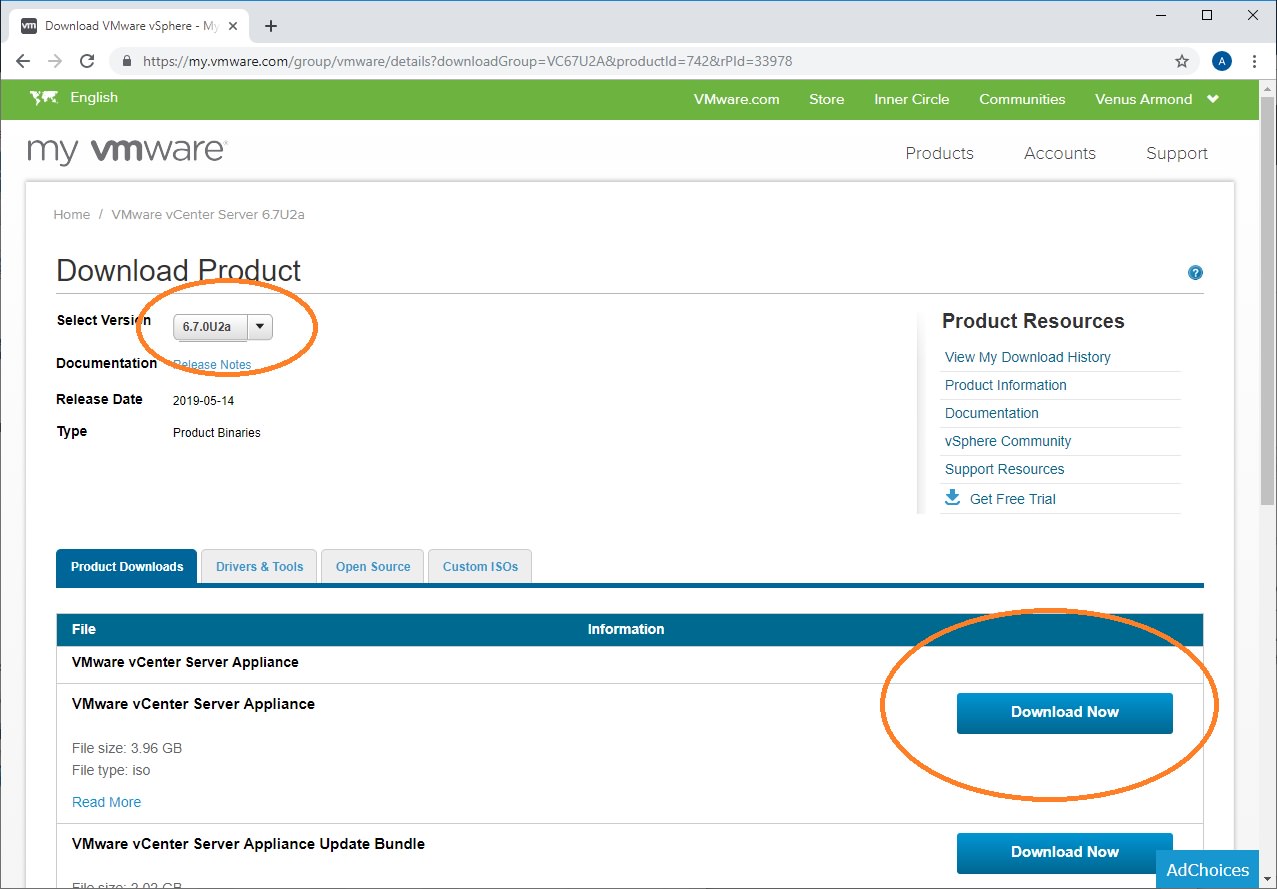Select the English language option

point(94,97)
